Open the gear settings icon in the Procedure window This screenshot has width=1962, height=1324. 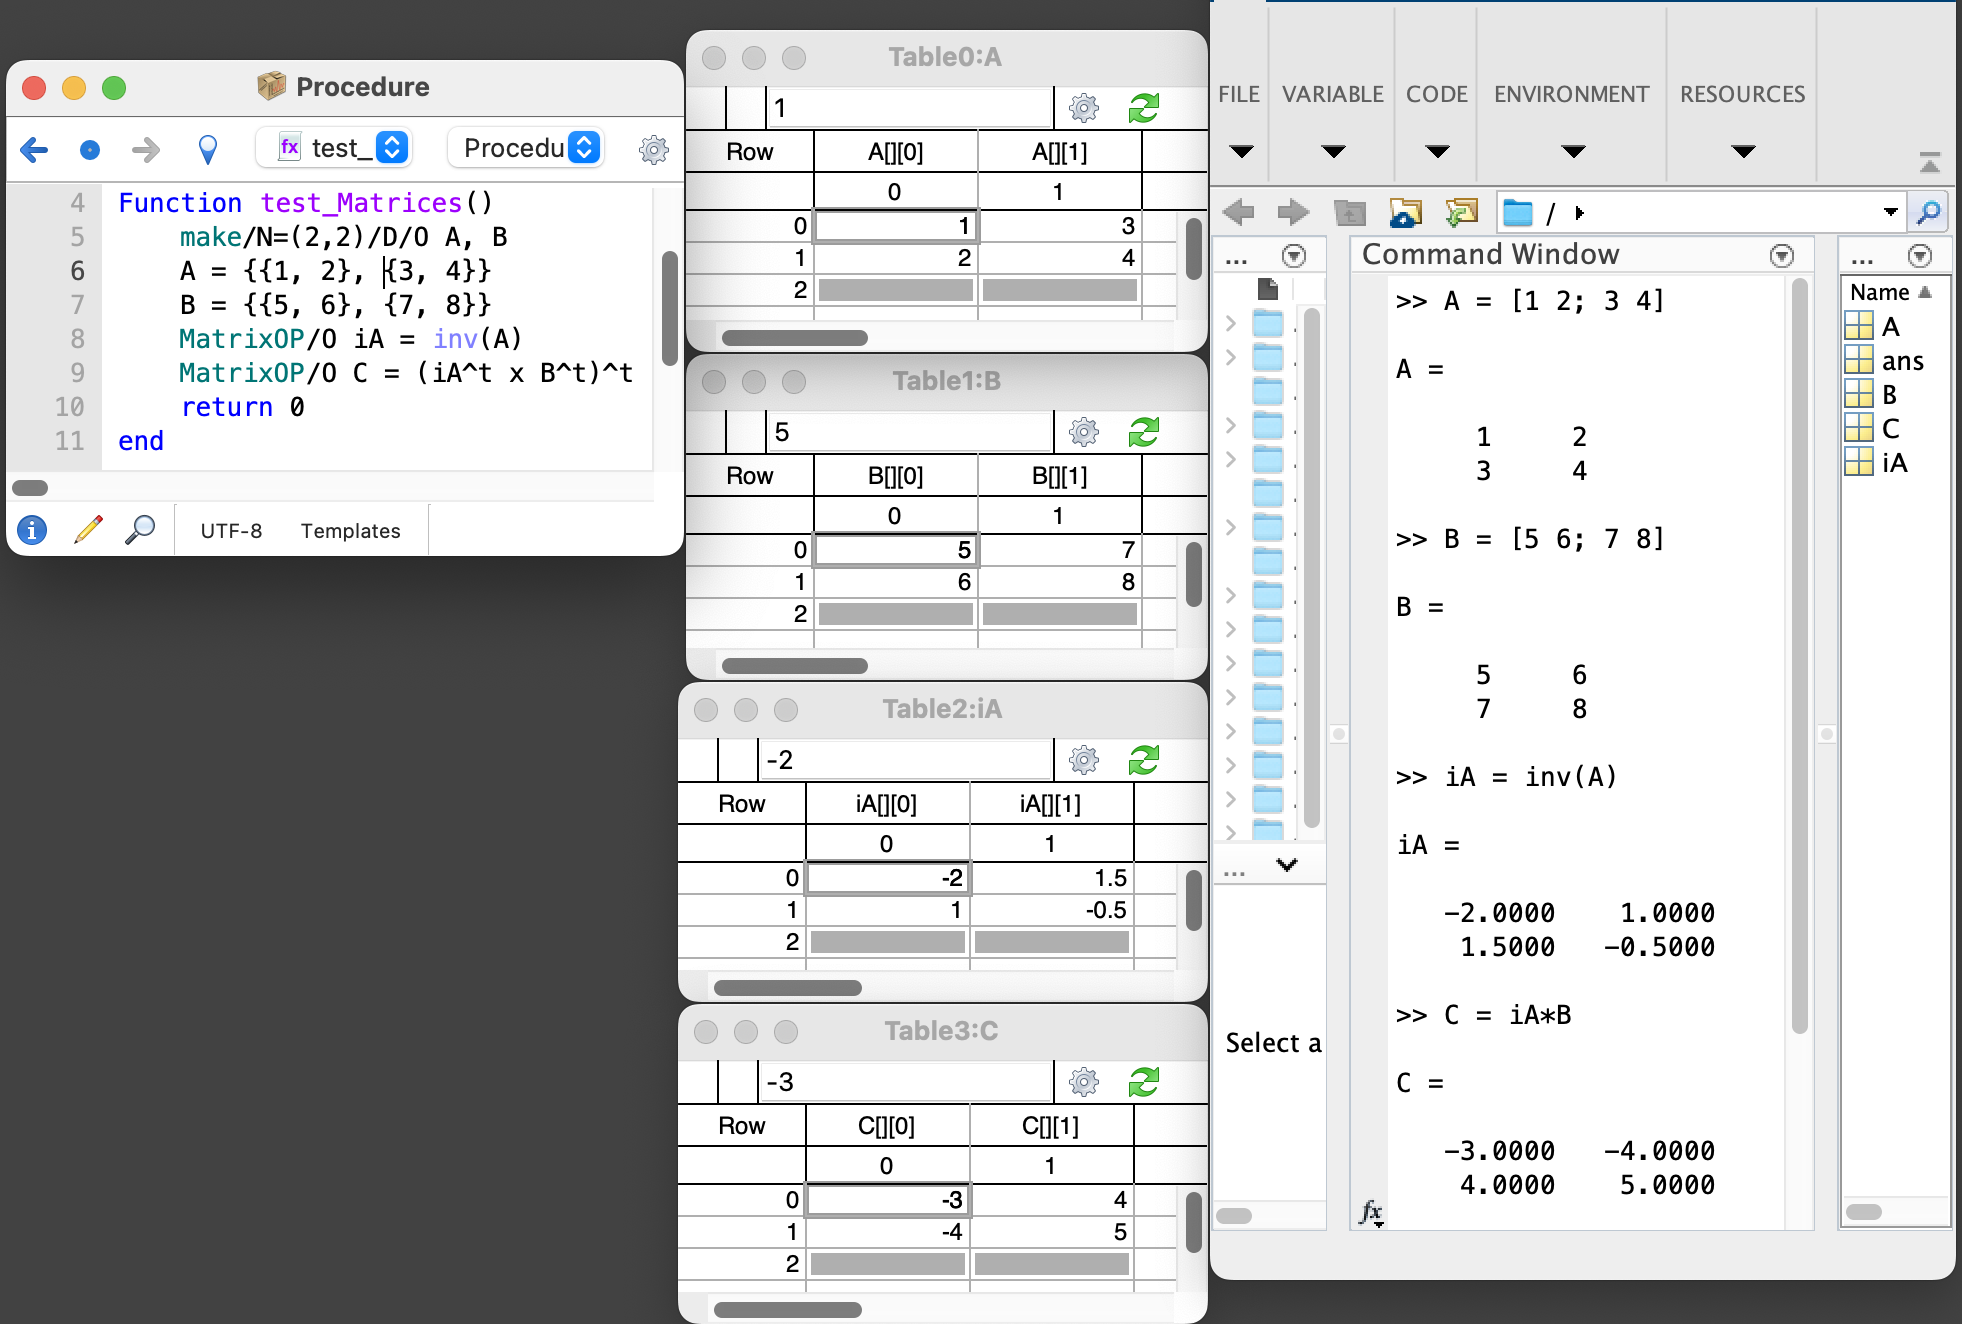tap(654, 149)
